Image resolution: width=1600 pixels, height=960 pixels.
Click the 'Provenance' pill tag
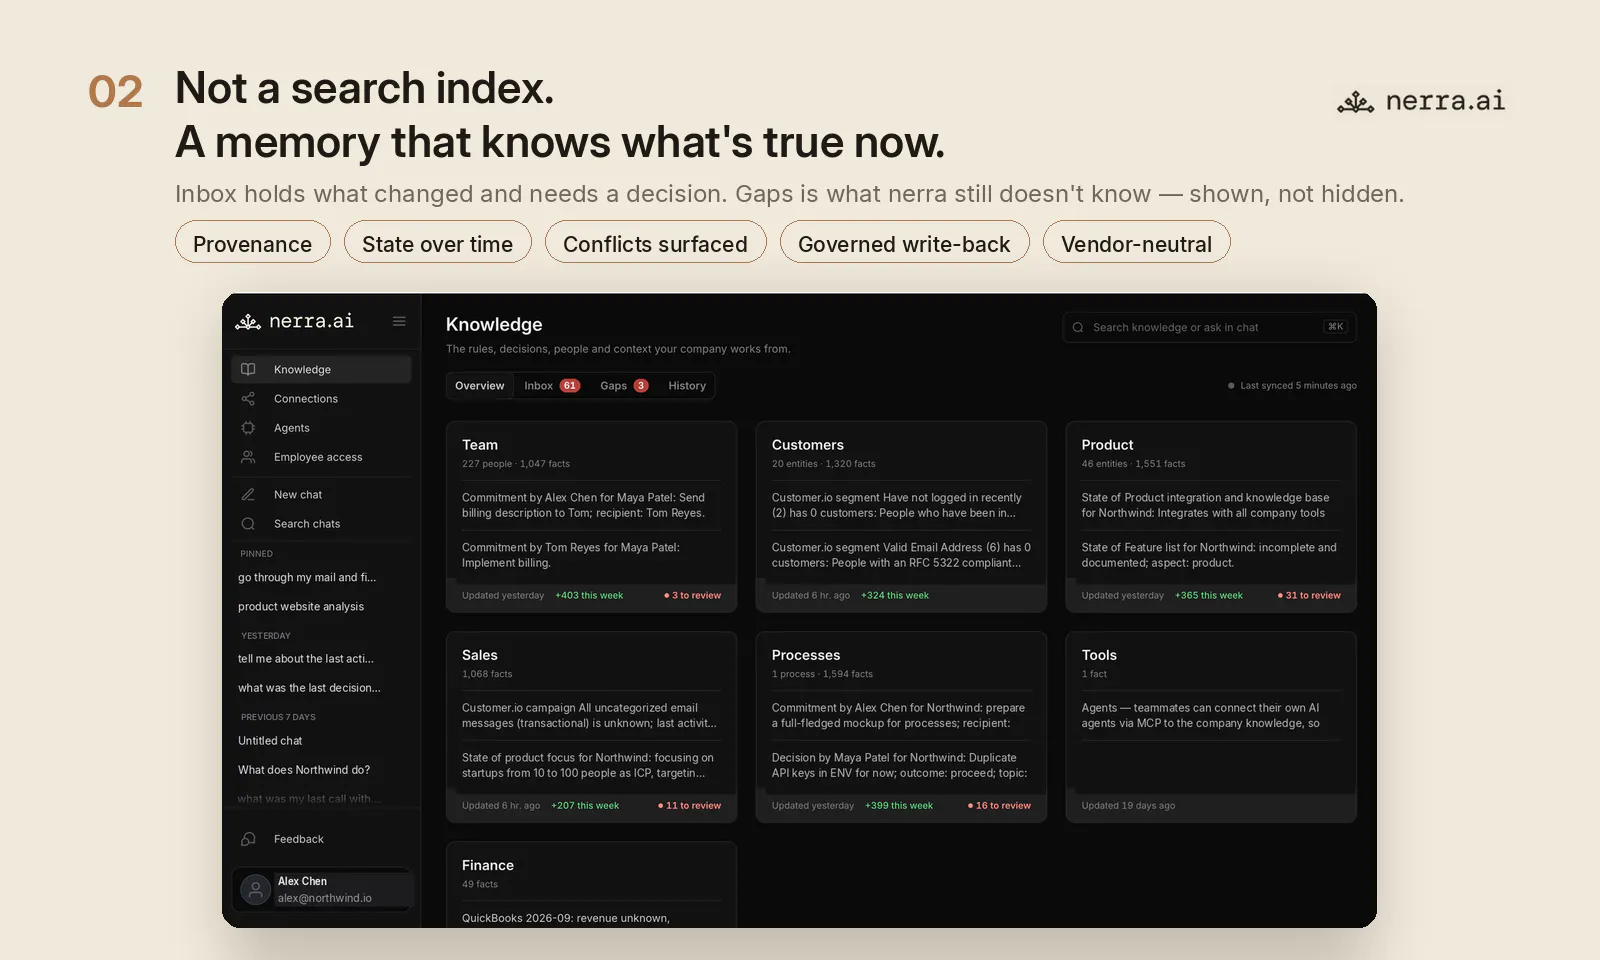(x=253, y=242)
